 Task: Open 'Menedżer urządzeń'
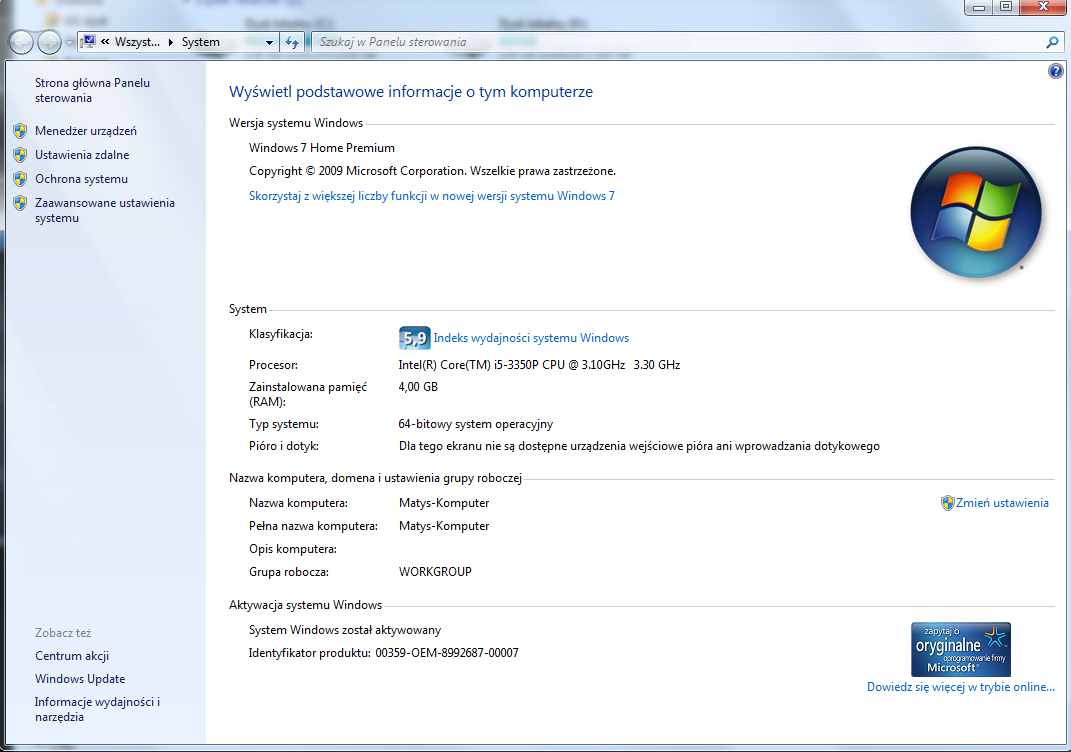pyautogui.click(x=86, y=130)
